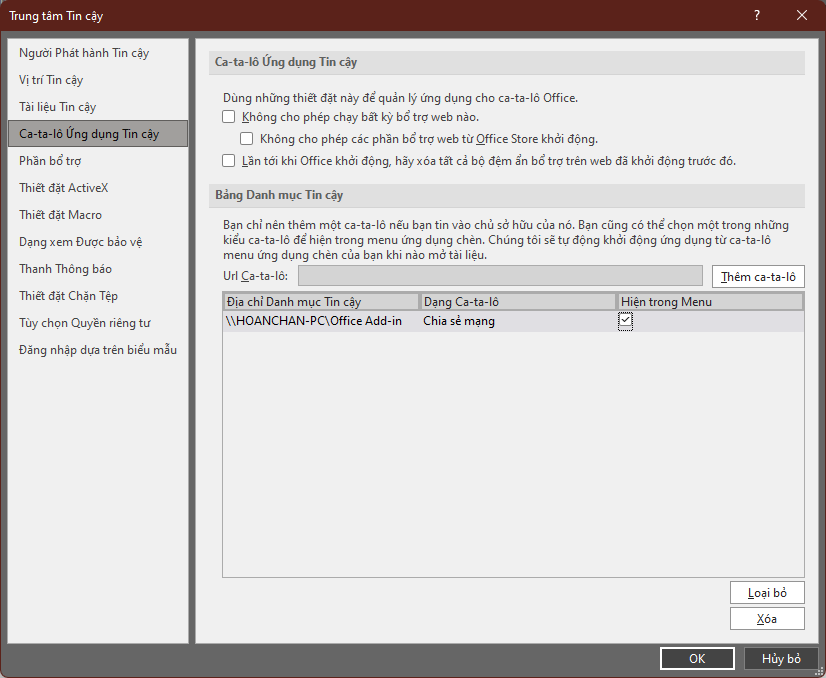
Task: Select Dạng xem Được bảo vệ
Action: [x=80, y=242]
